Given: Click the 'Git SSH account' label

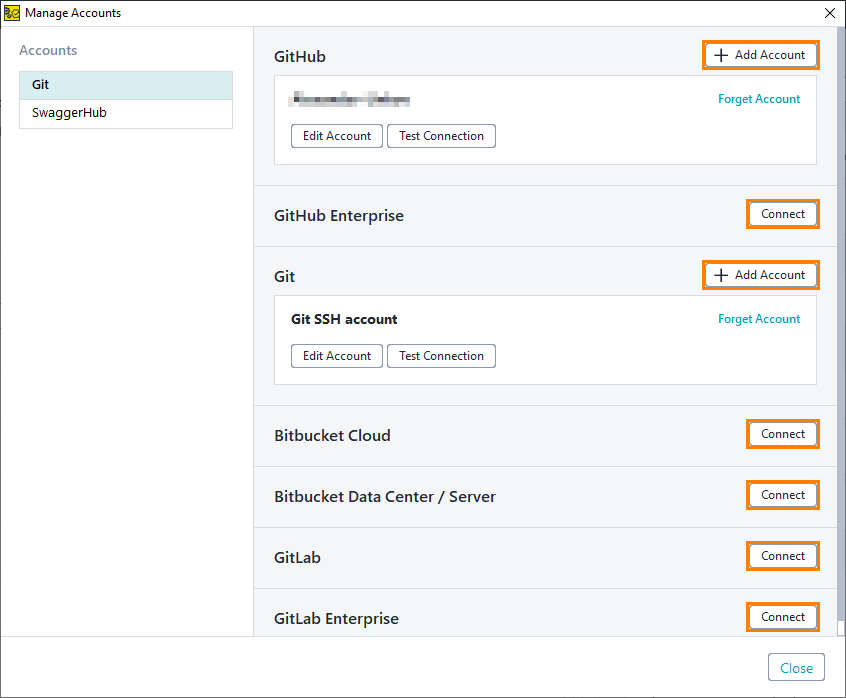Looking at the screenshot, I should (x=344, y=319).
